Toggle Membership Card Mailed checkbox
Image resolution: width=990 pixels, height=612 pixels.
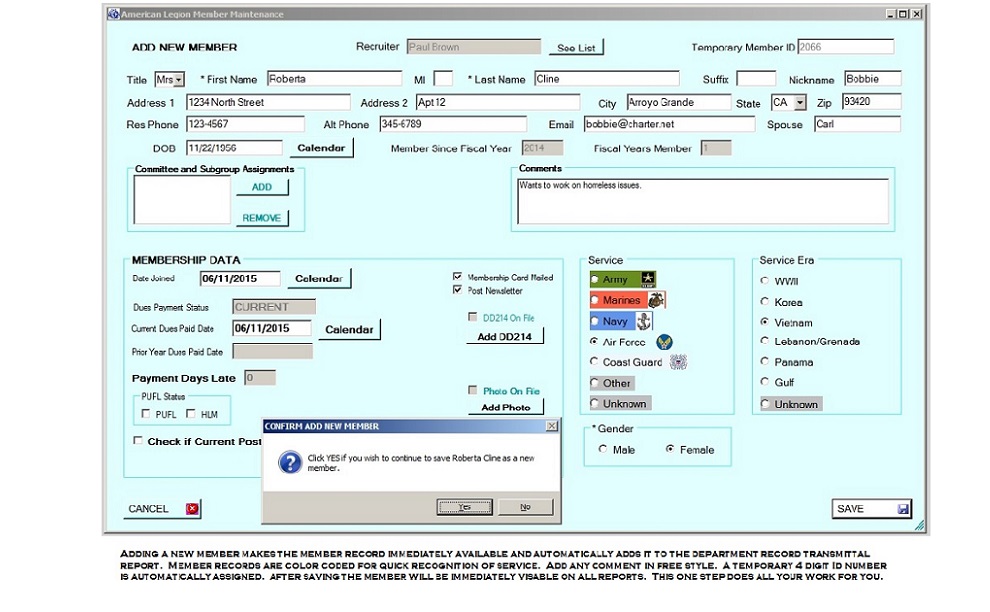click(x=457, y=277)
